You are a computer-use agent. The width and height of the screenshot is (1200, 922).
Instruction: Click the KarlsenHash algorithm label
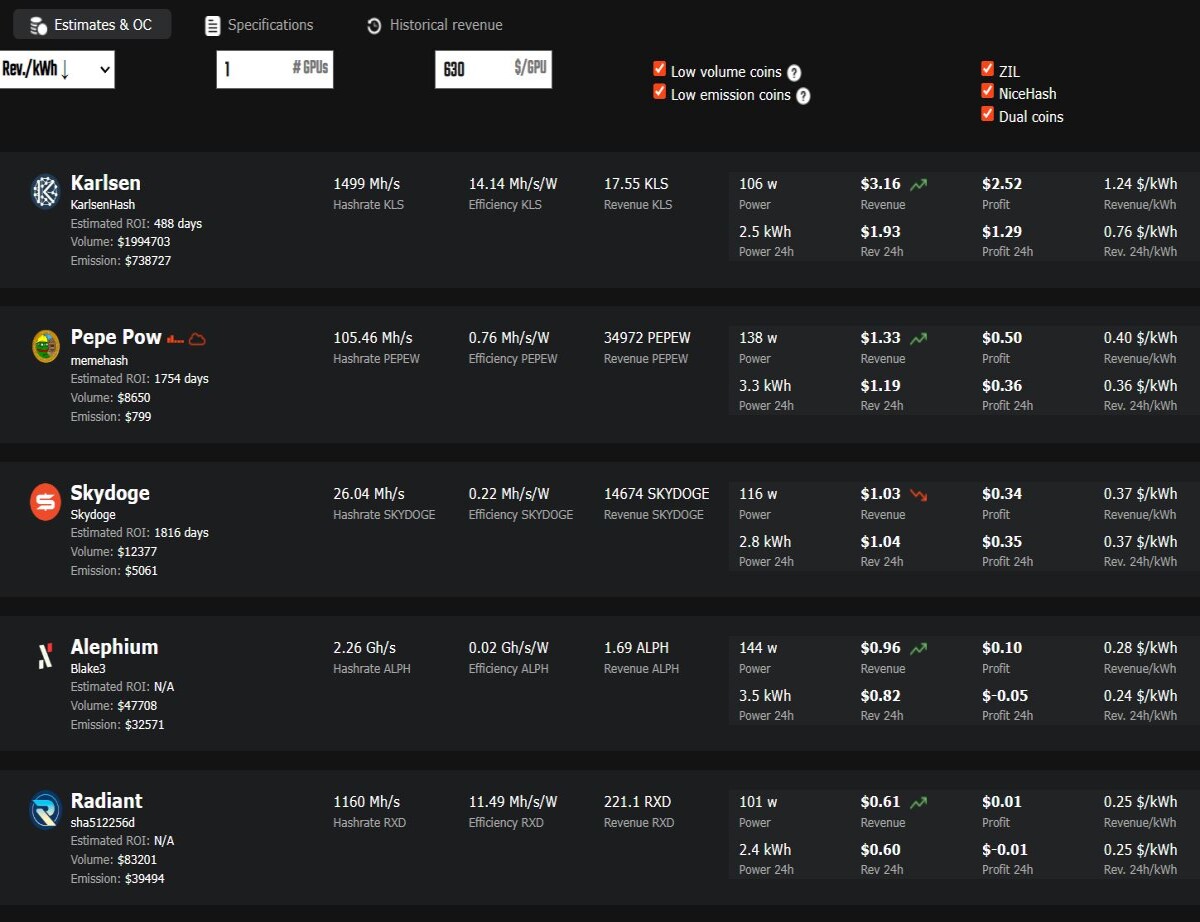pyautogui.click(x=103, y=205)
